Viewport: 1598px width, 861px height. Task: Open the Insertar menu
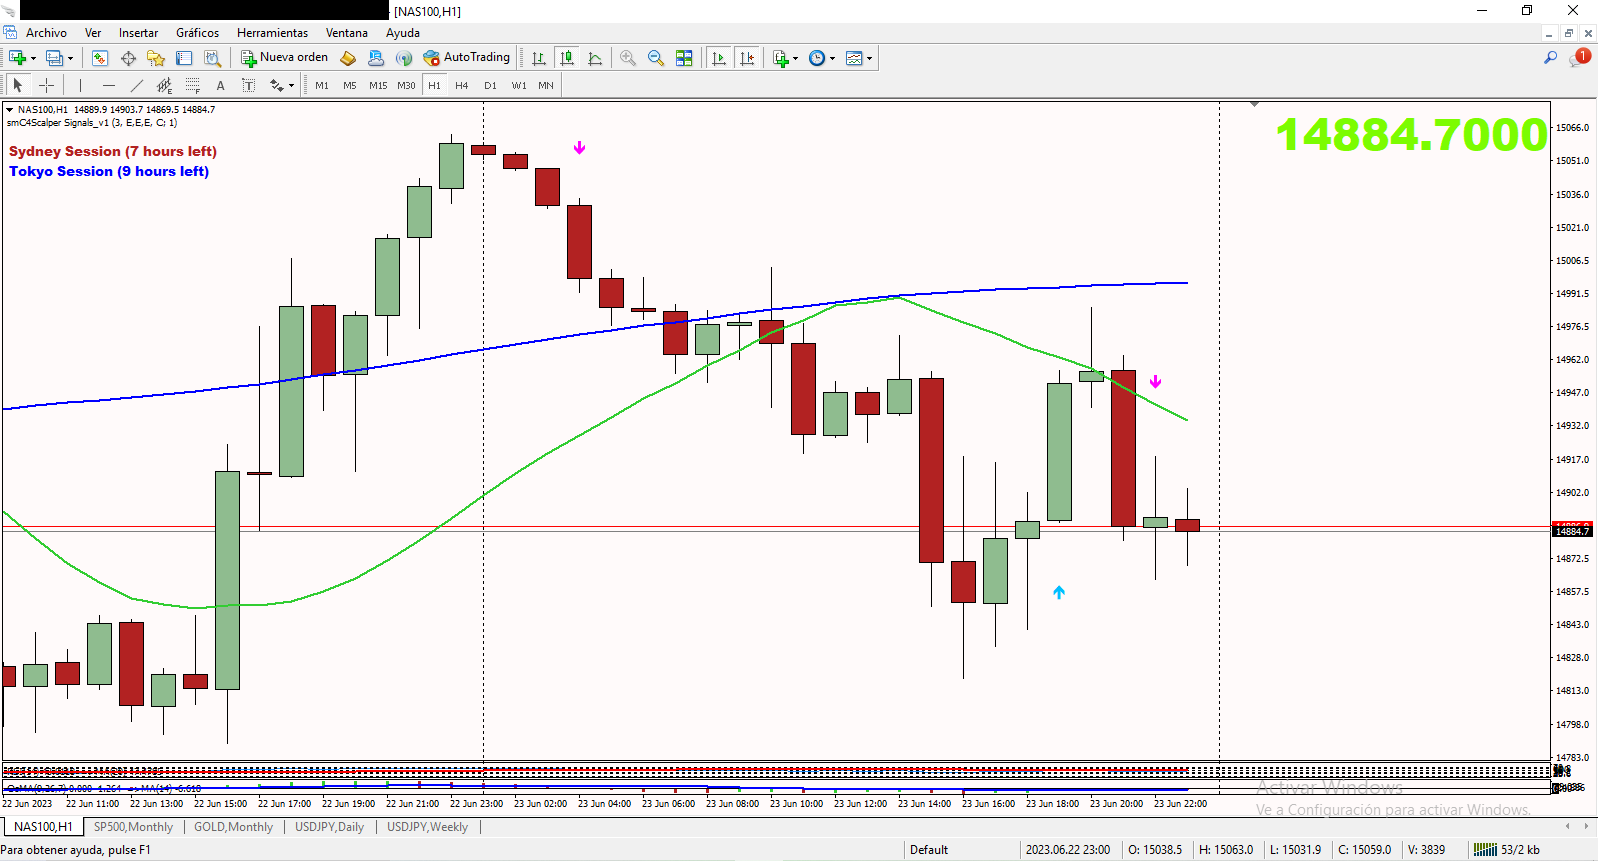coord(138,33)
